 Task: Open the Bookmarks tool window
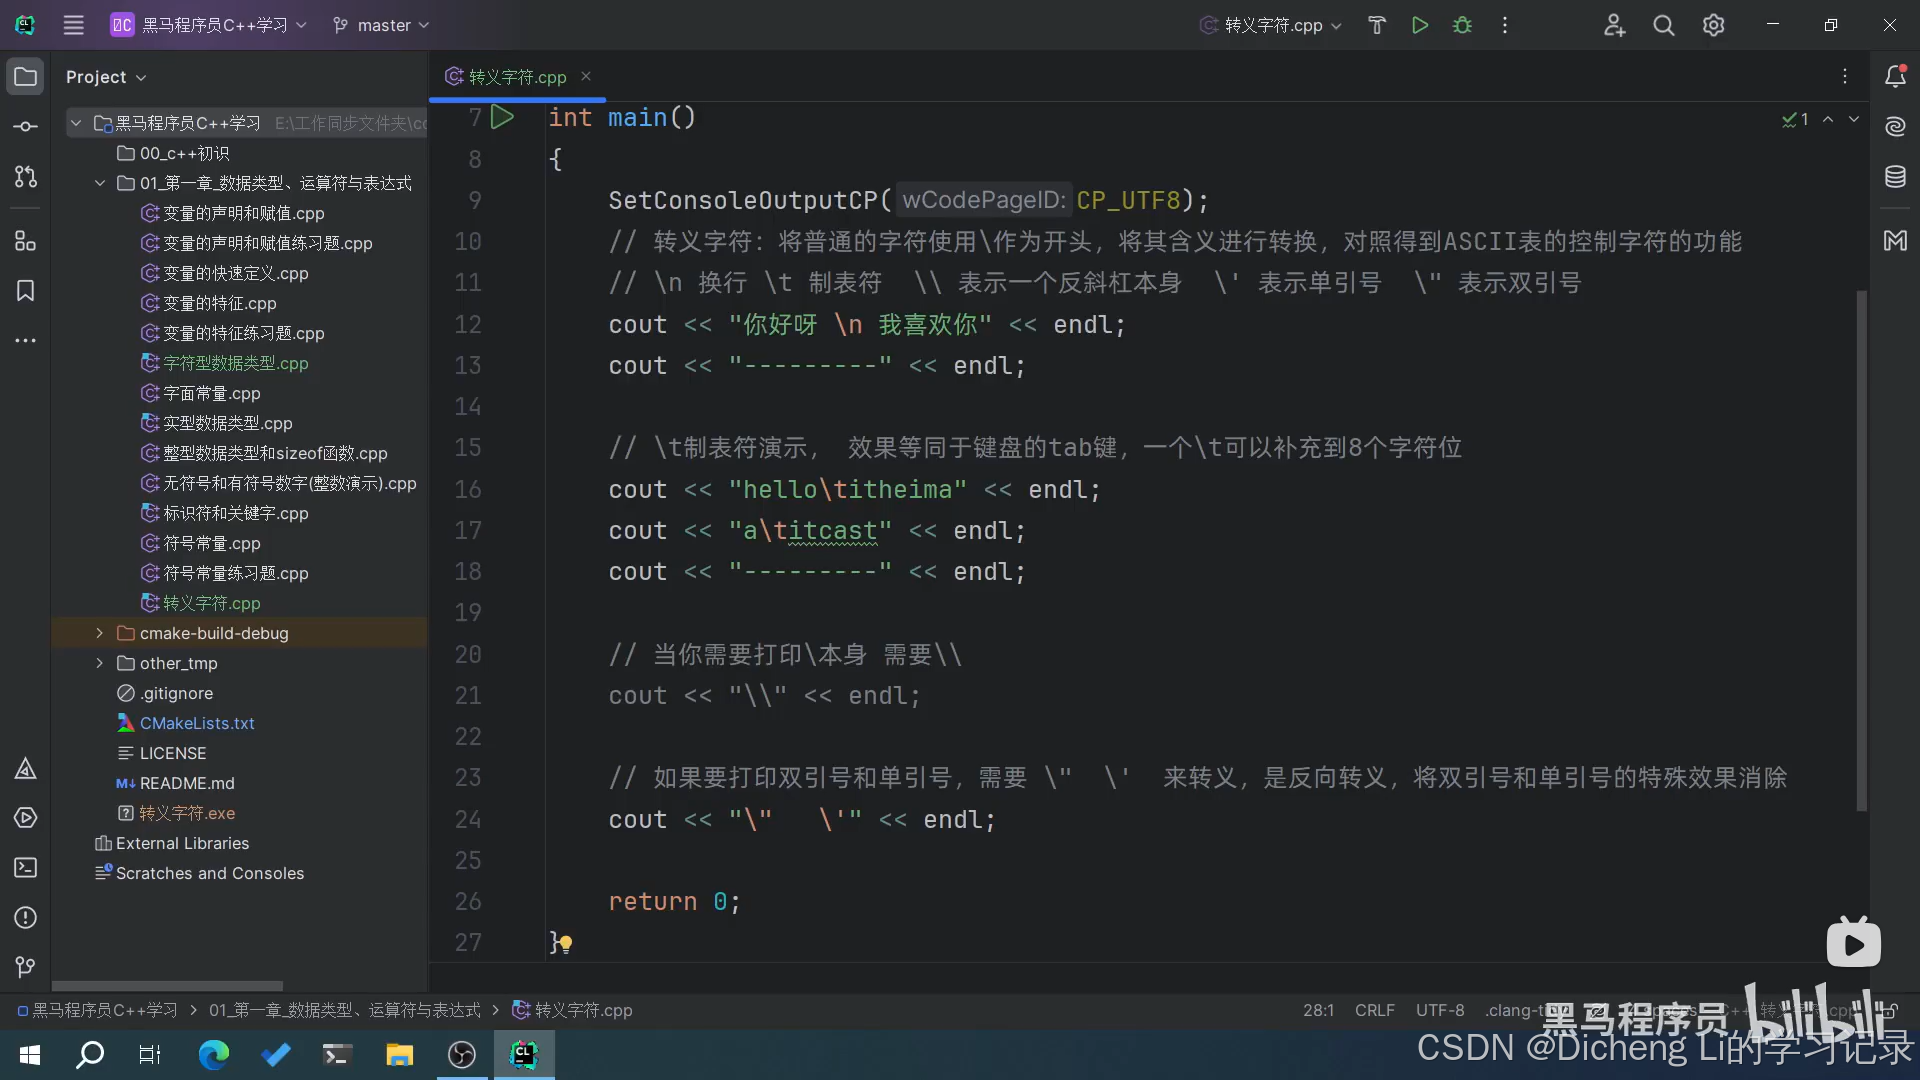[26, 291]
